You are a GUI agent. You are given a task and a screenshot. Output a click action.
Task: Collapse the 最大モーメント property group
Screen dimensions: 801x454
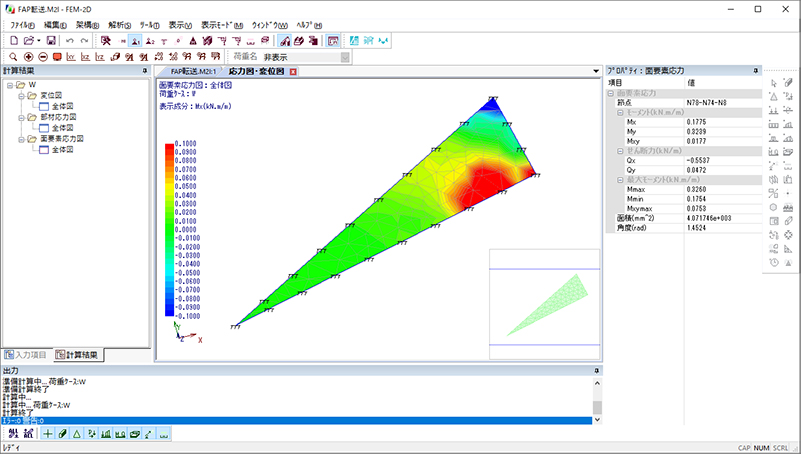click(620, 179)
